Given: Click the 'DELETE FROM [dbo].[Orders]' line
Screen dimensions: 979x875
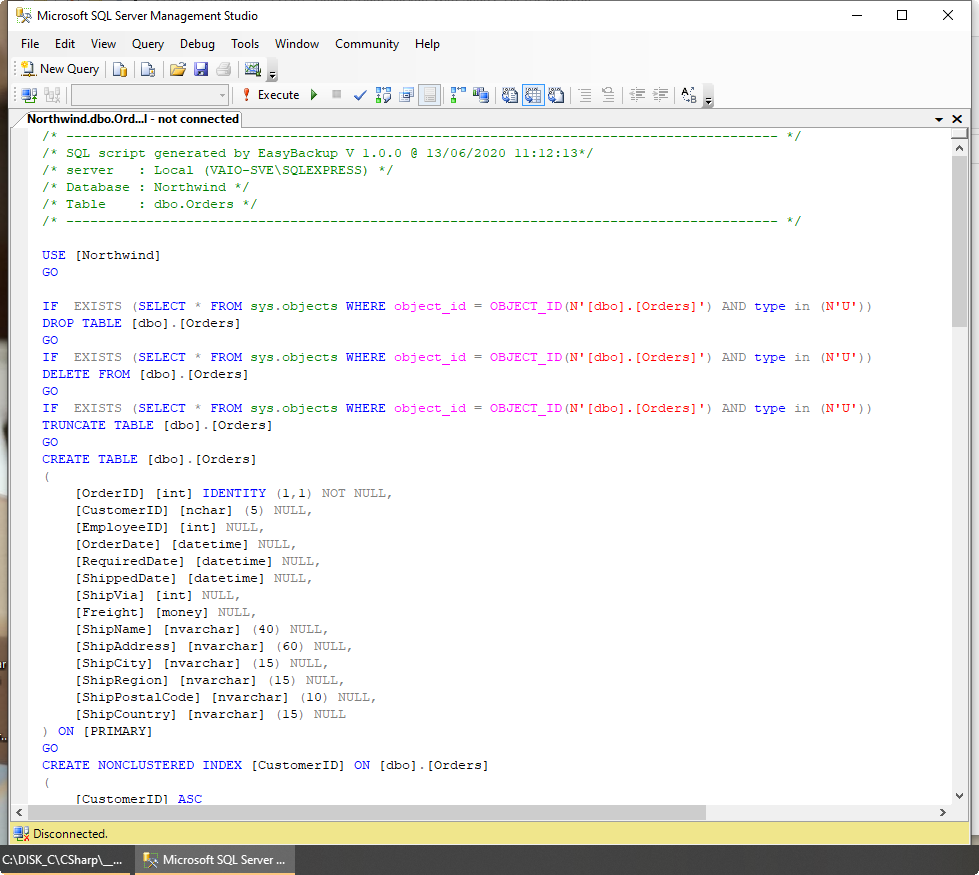Looking at the screenshot, I should (x=145, y=375).
